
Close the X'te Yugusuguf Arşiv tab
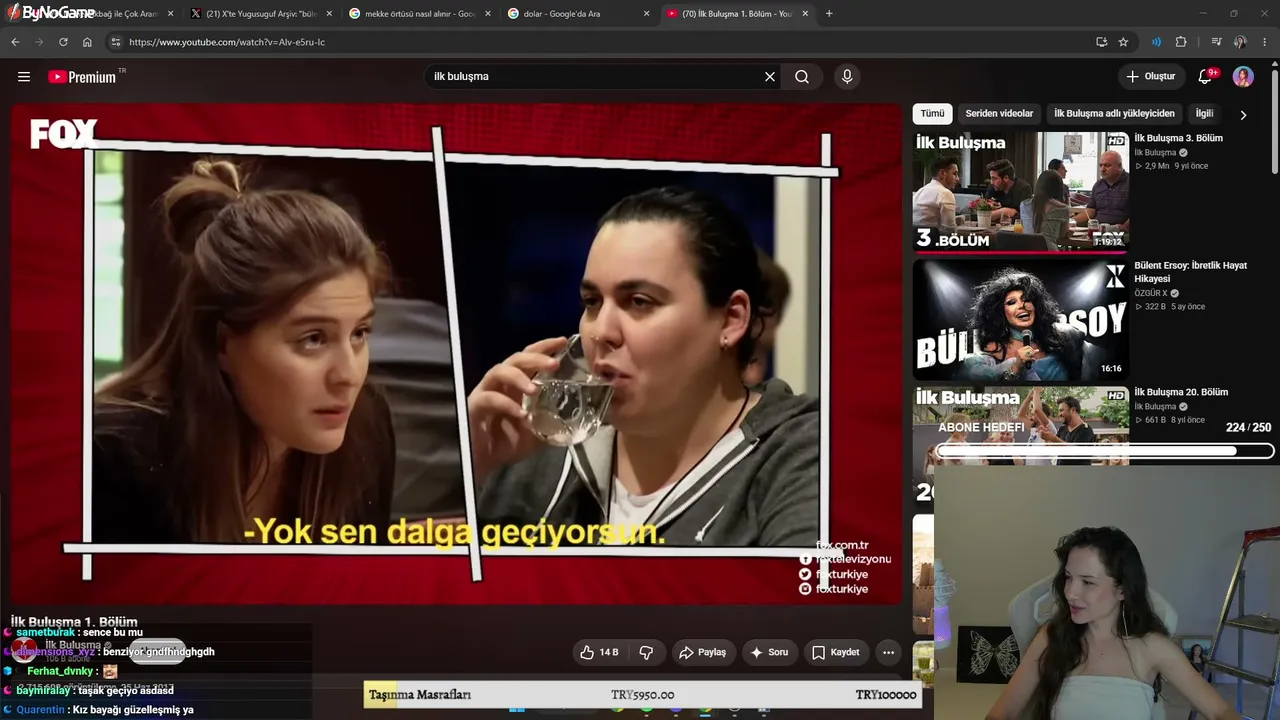[329, 14]
